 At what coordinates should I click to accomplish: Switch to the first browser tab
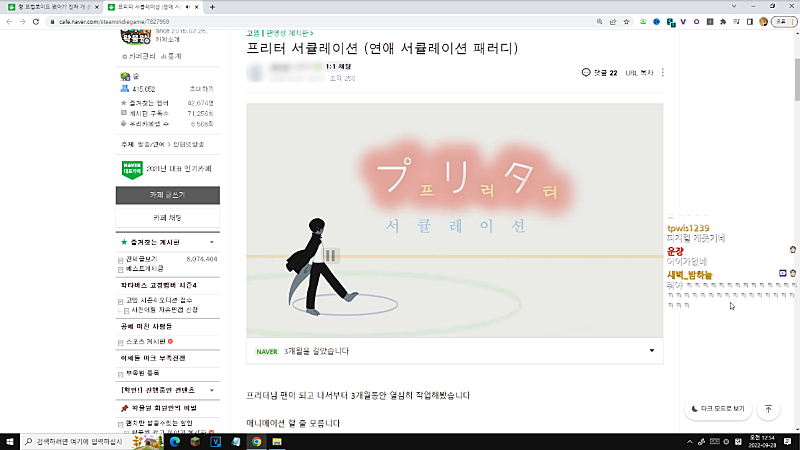pyautogui.click(x=53, y=7)
